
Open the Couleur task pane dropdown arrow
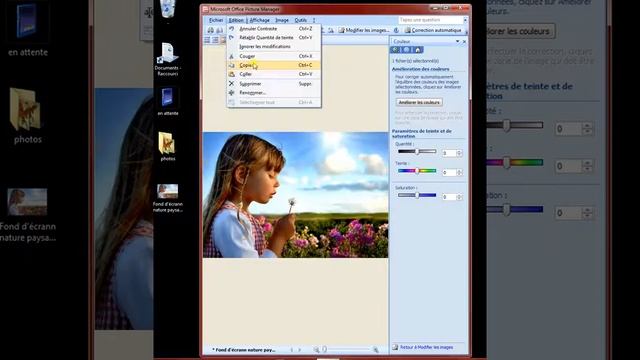pos(458,41)
